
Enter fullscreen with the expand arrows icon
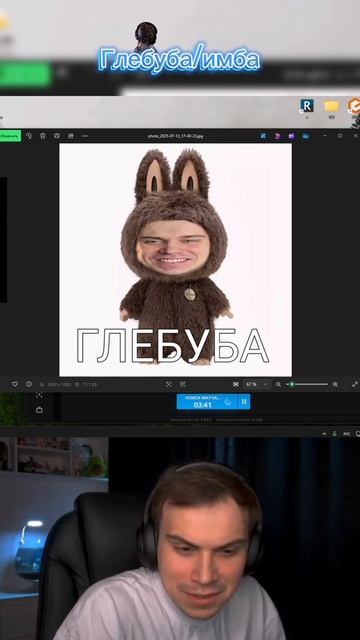pyautogui.click(x=355, y=384)
